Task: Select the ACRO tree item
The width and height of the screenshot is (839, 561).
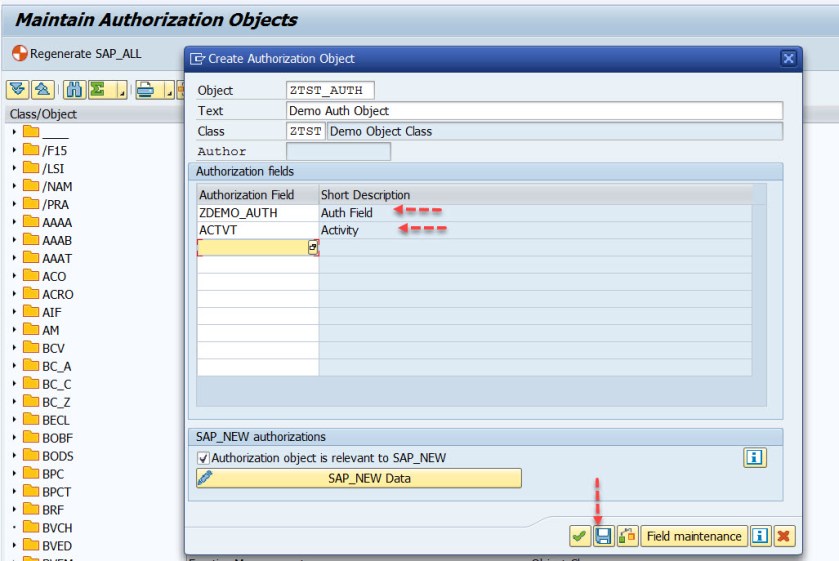Action: tap(58, 294)
